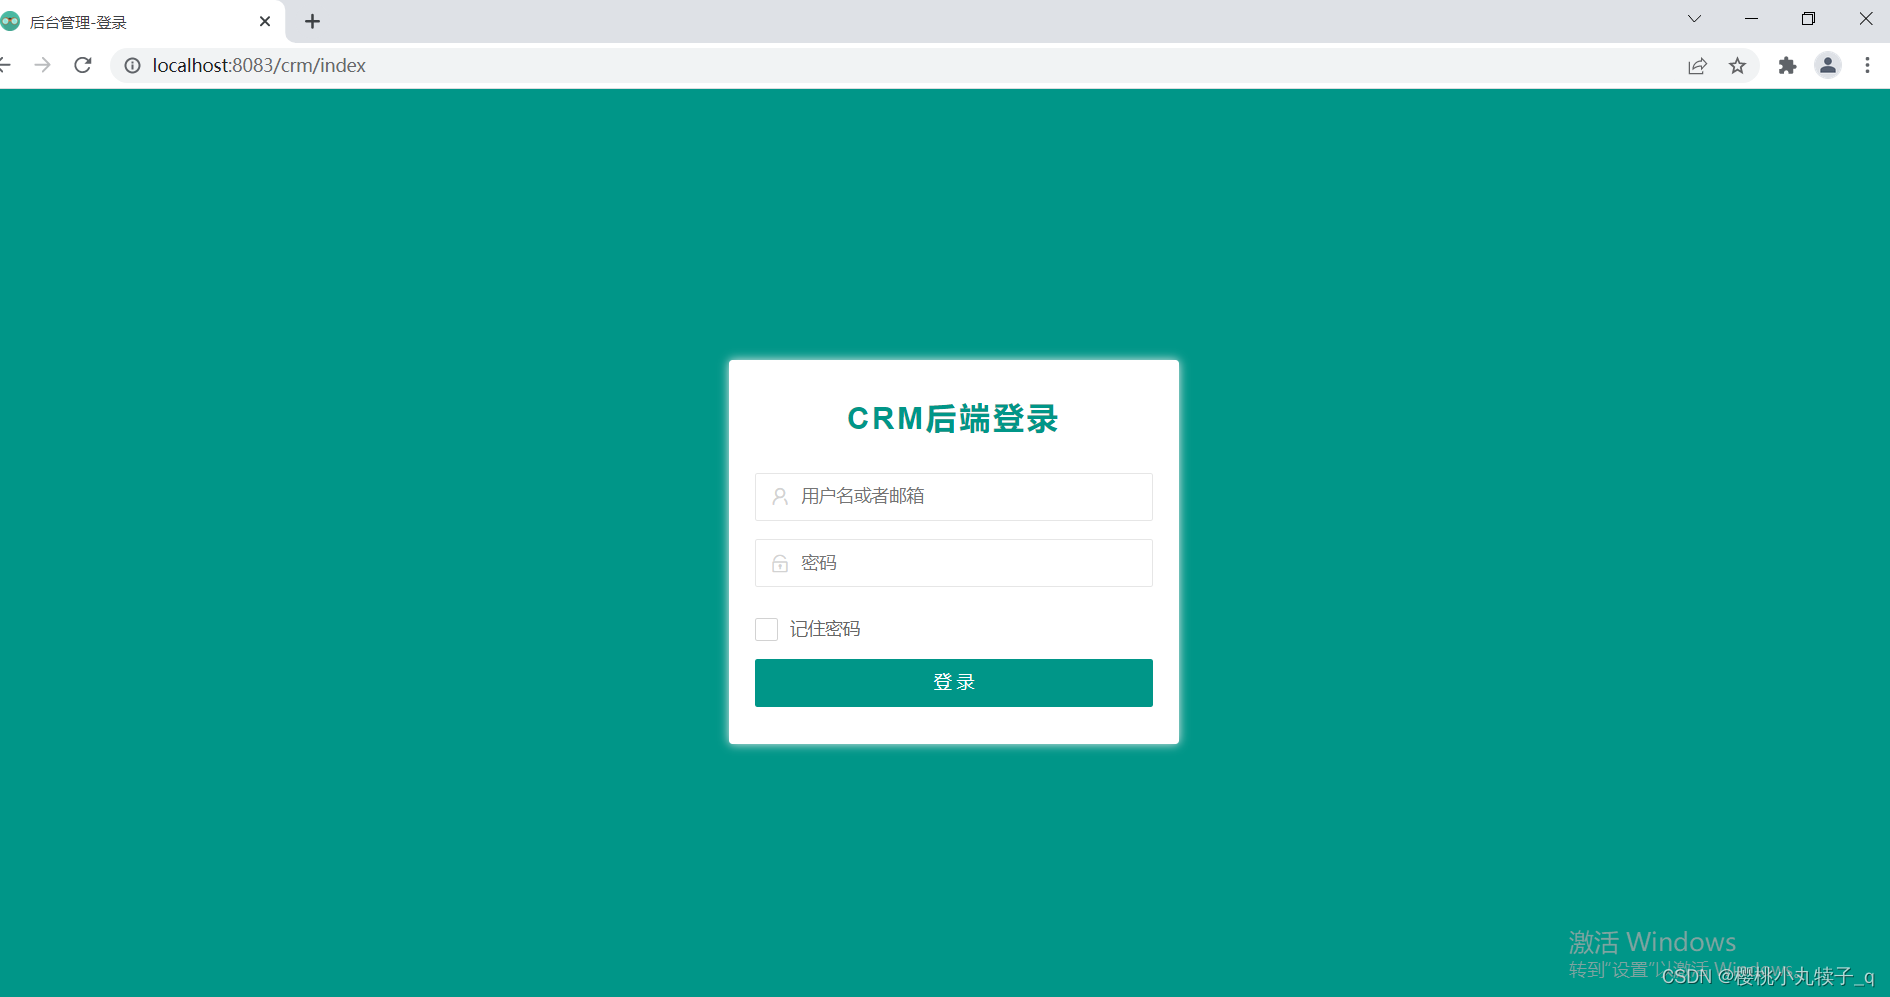Click the padlock icon in password field
This screenshot has width=1890, height=997.
click(779, 563)
